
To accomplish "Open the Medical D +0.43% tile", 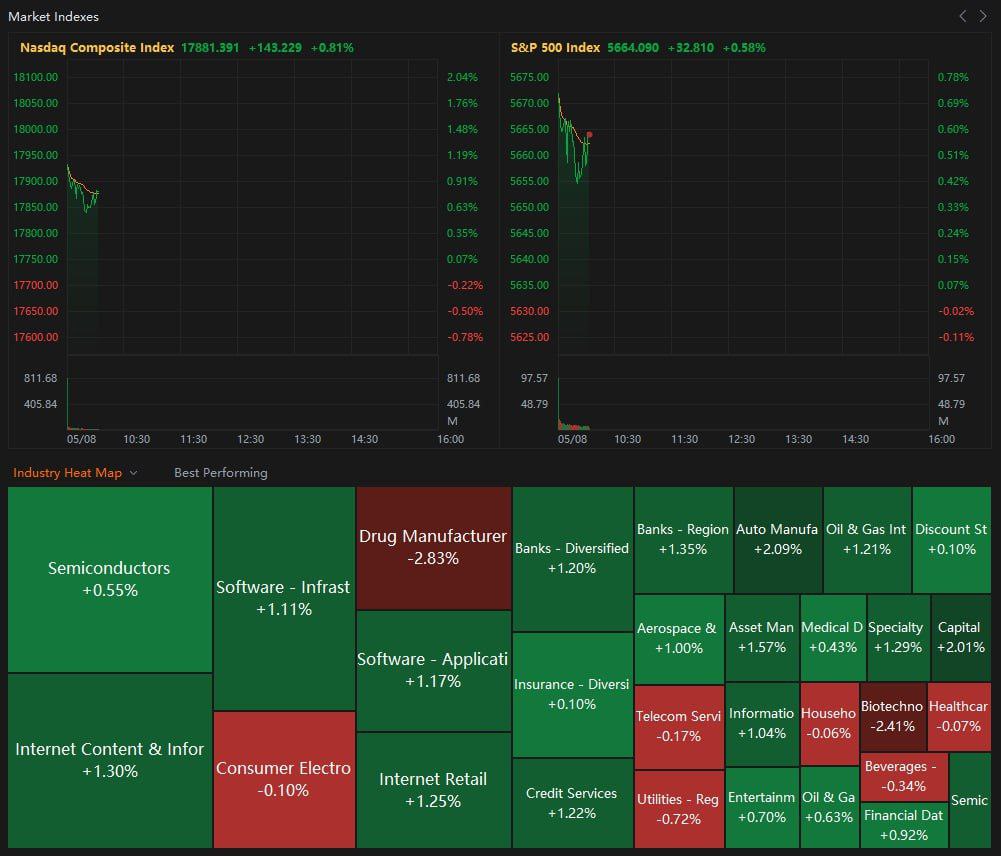I will 832,638.
